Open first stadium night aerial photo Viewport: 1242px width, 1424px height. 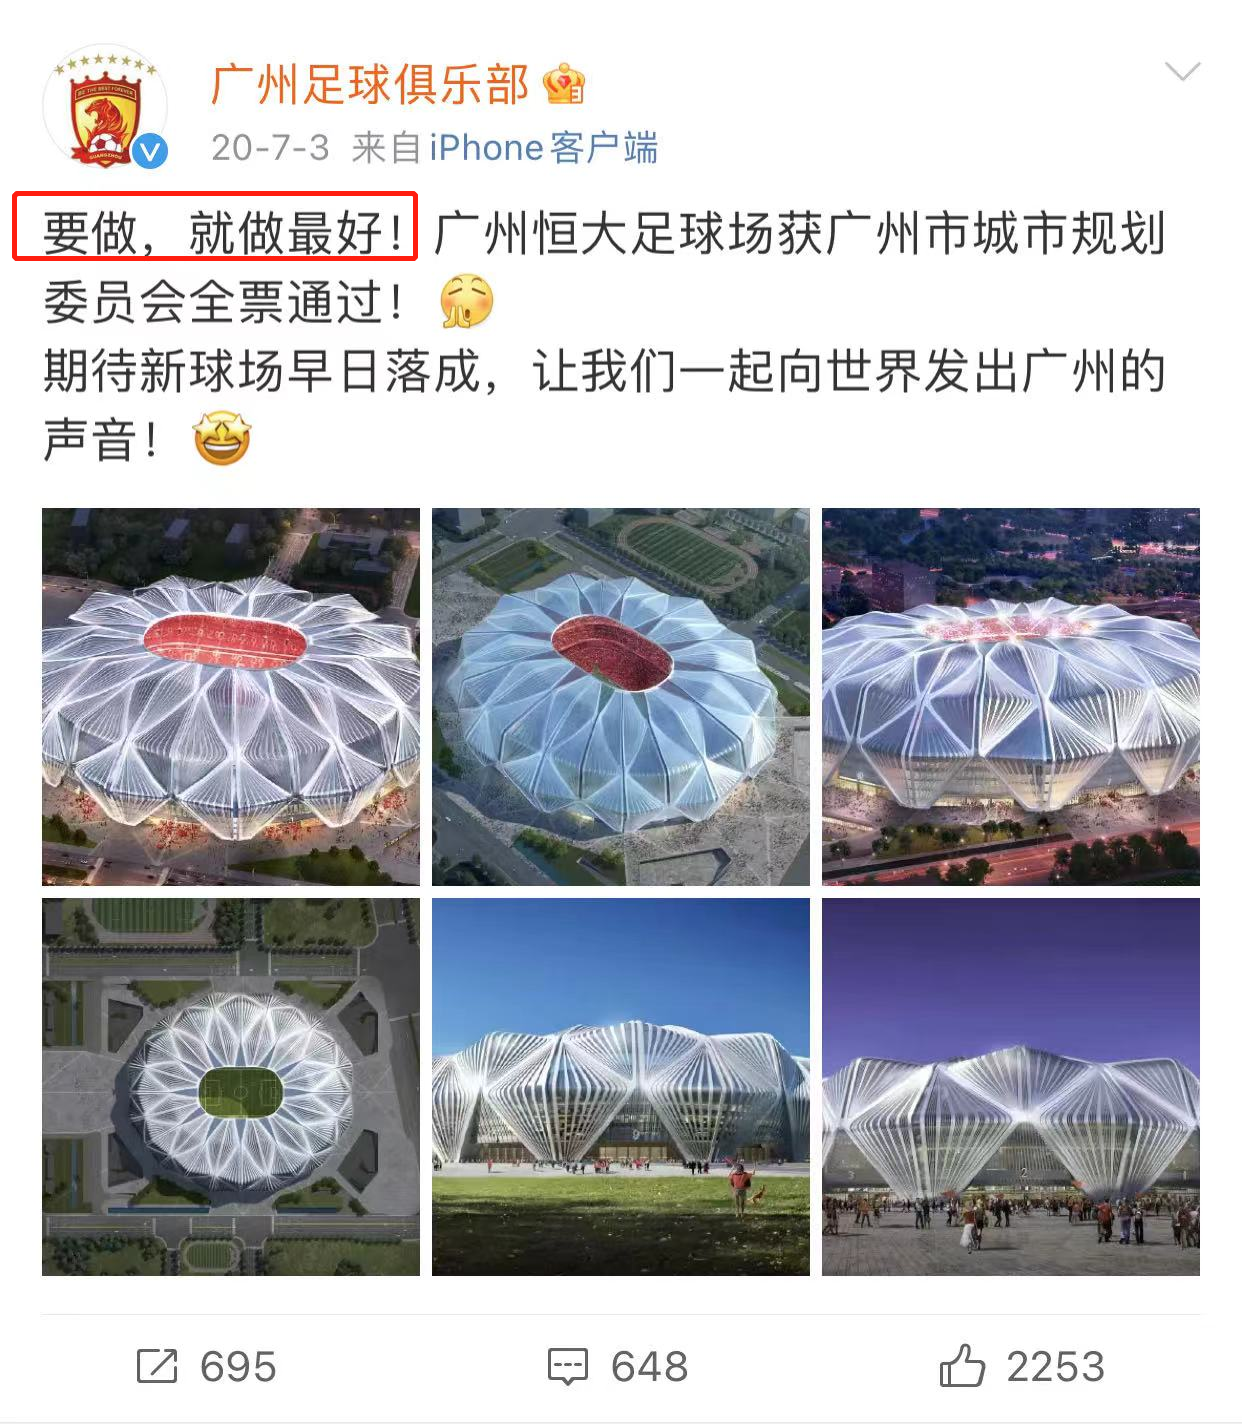point(231,697)
